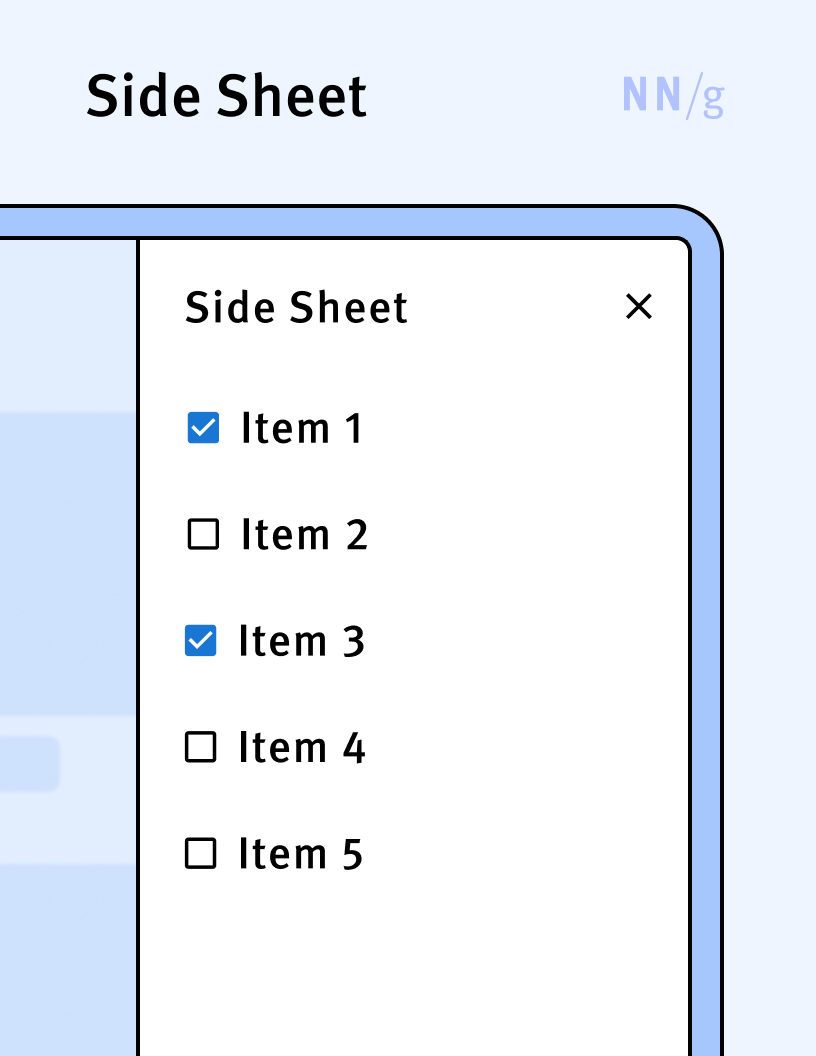Click the bottom dimmed background content block
816x1056 pixels.
66,960
